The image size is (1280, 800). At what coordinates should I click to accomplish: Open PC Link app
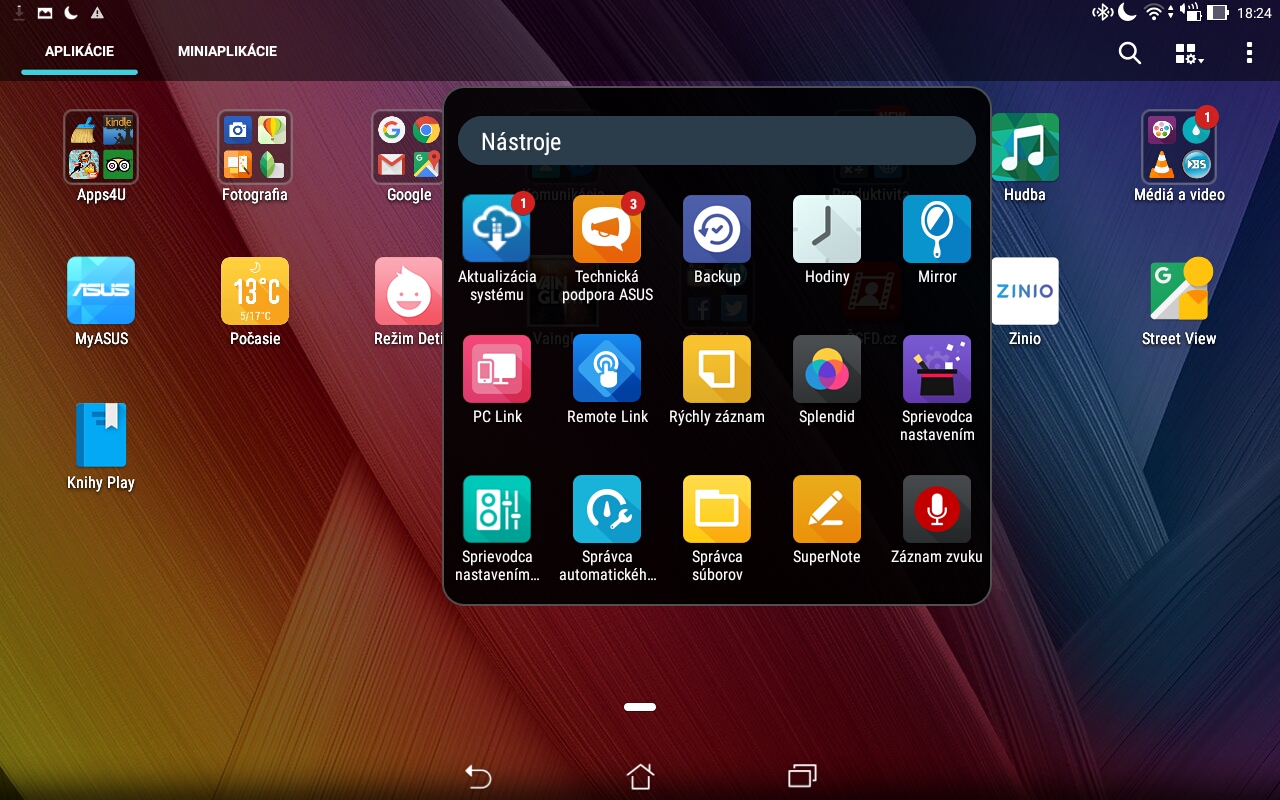click(497, 369)
